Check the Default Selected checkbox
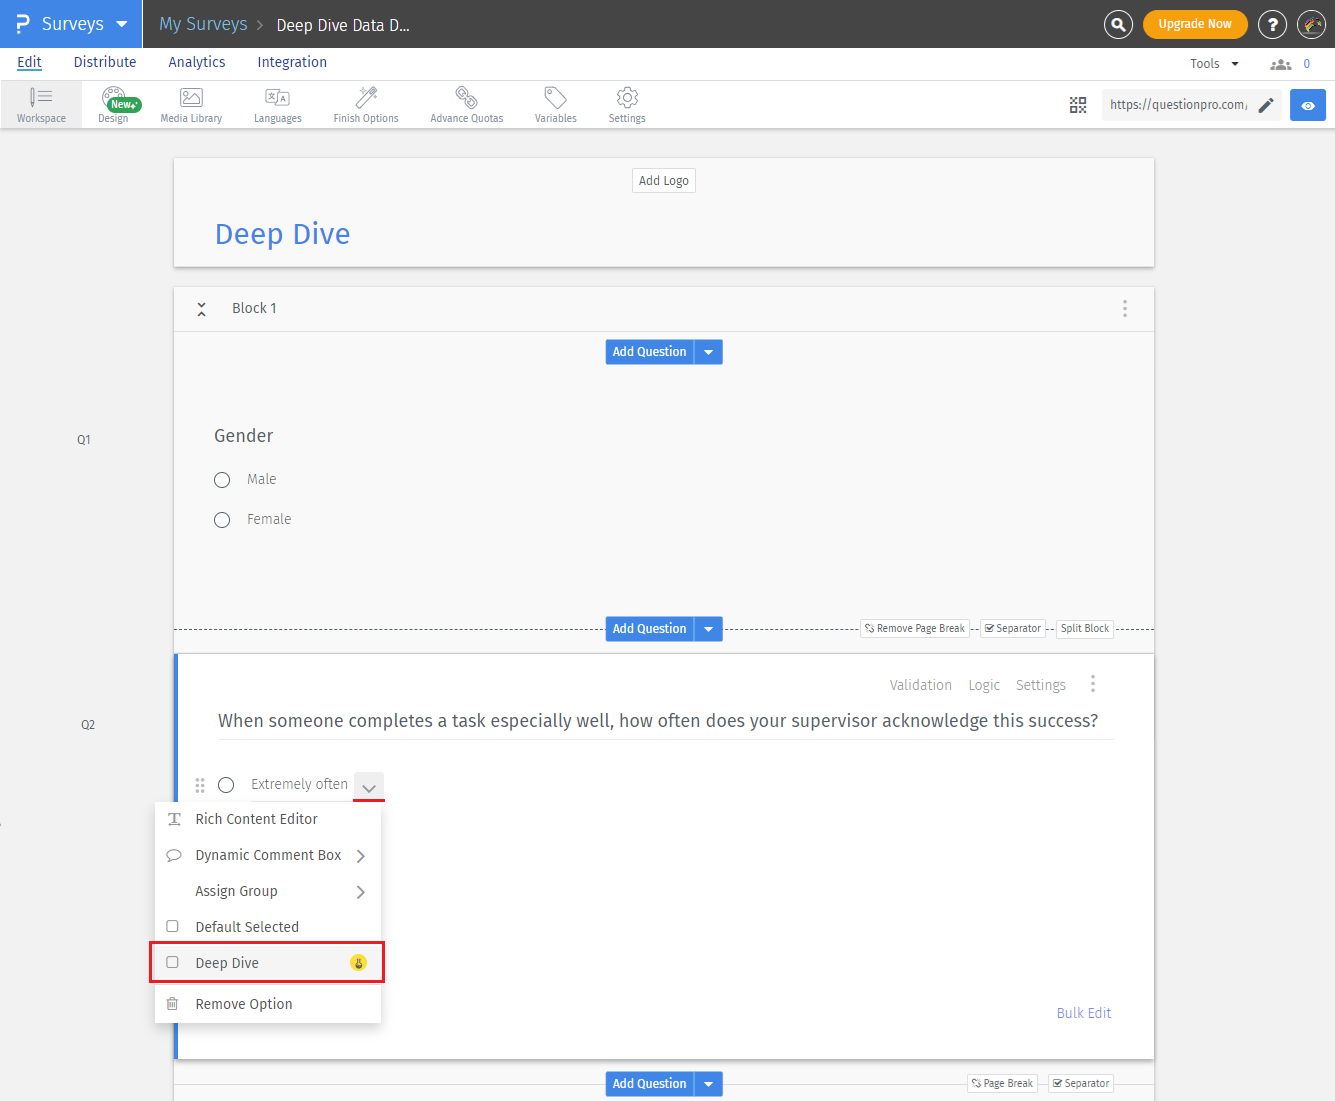Screen dimensions: 1335x1101 point(172,926)
